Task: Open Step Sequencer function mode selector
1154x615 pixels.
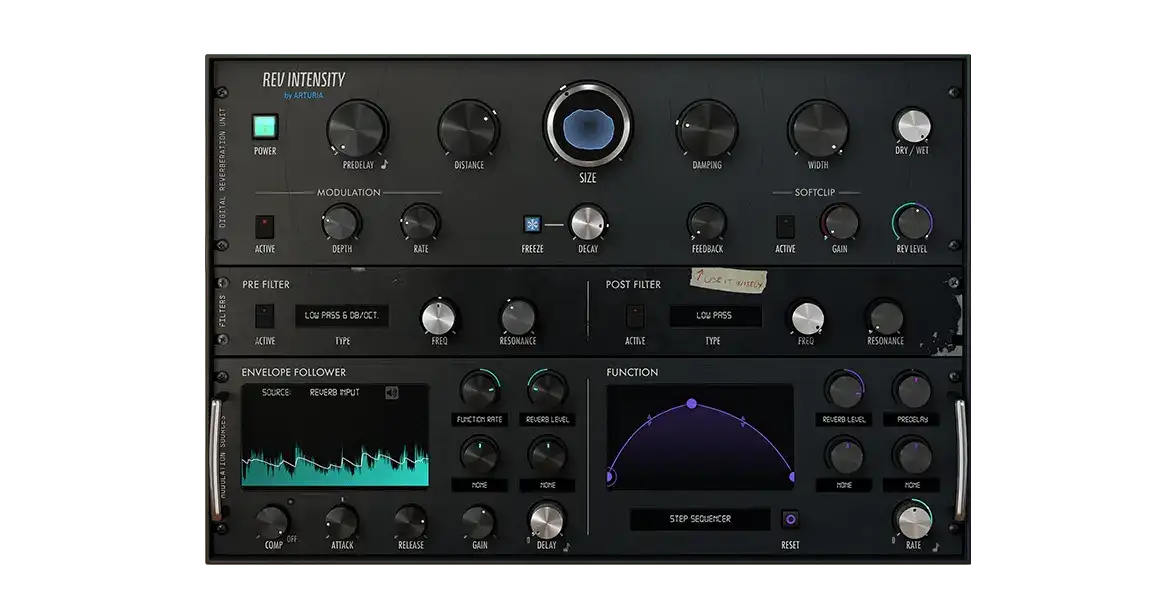Action: (700, 519)
